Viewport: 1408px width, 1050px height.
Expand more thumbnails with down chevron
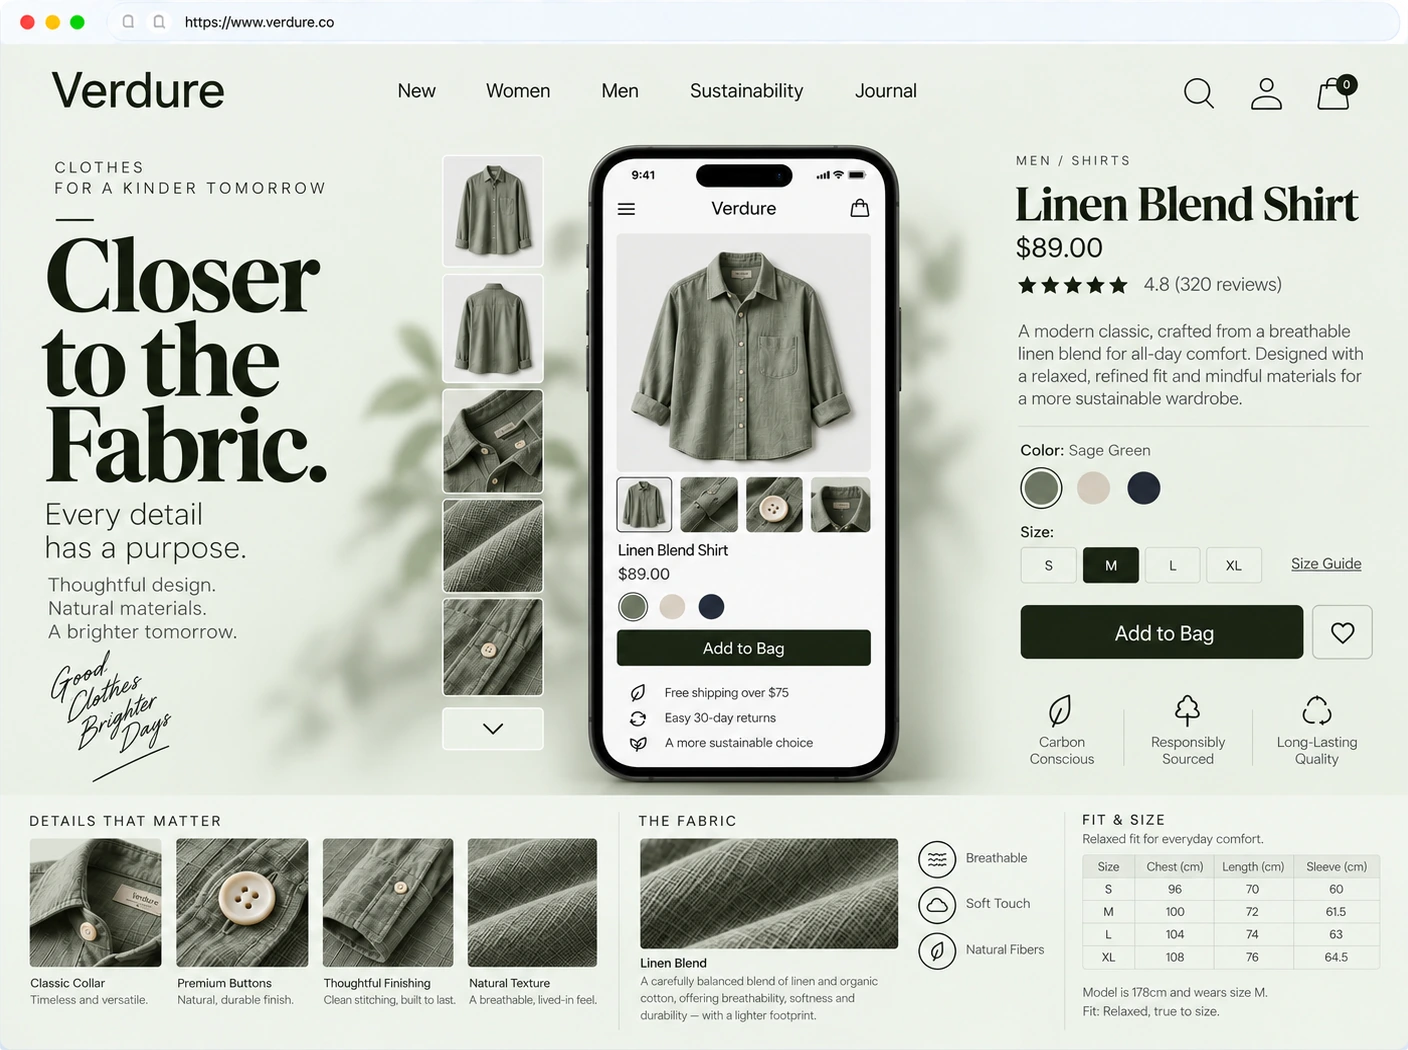493,729
